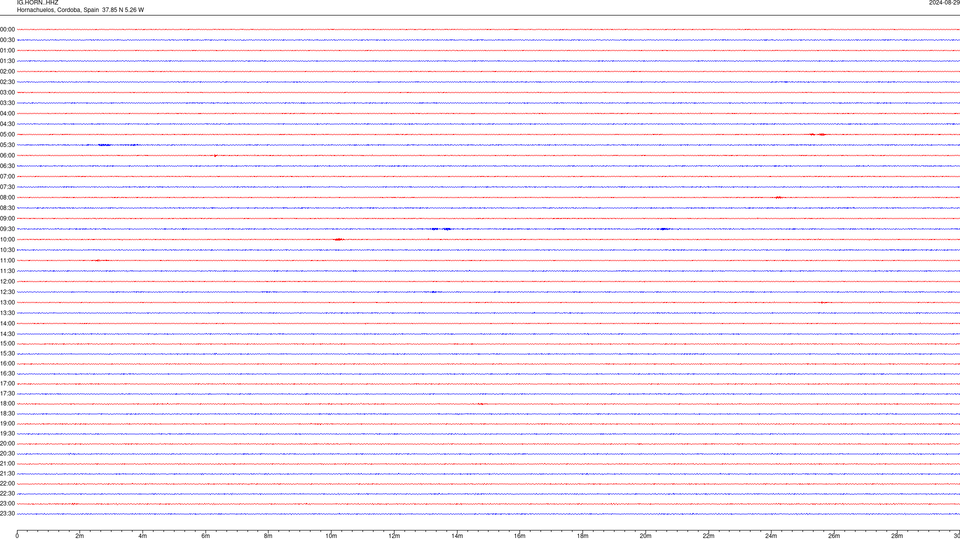The height and width of the screenshot is (540, 960).
Task: Click the 6m tick label on minute axis
Action: click(206, 536)
